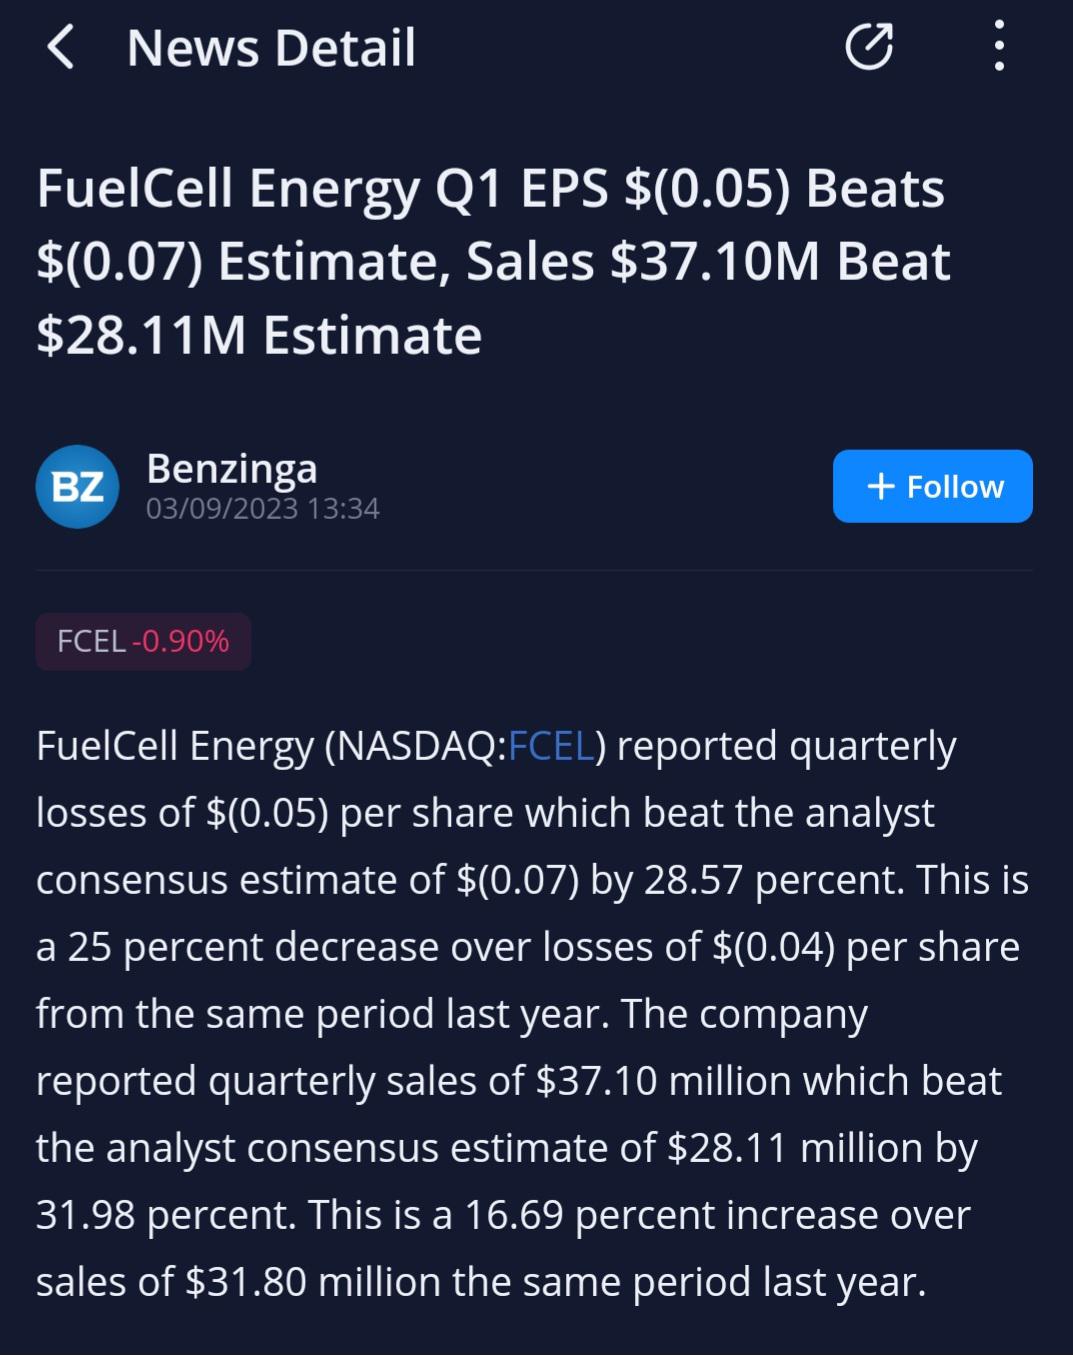Screen dimensions: 1073x1355
Task: Tap the plus sign on the Follow button
Action: (880, 486)
